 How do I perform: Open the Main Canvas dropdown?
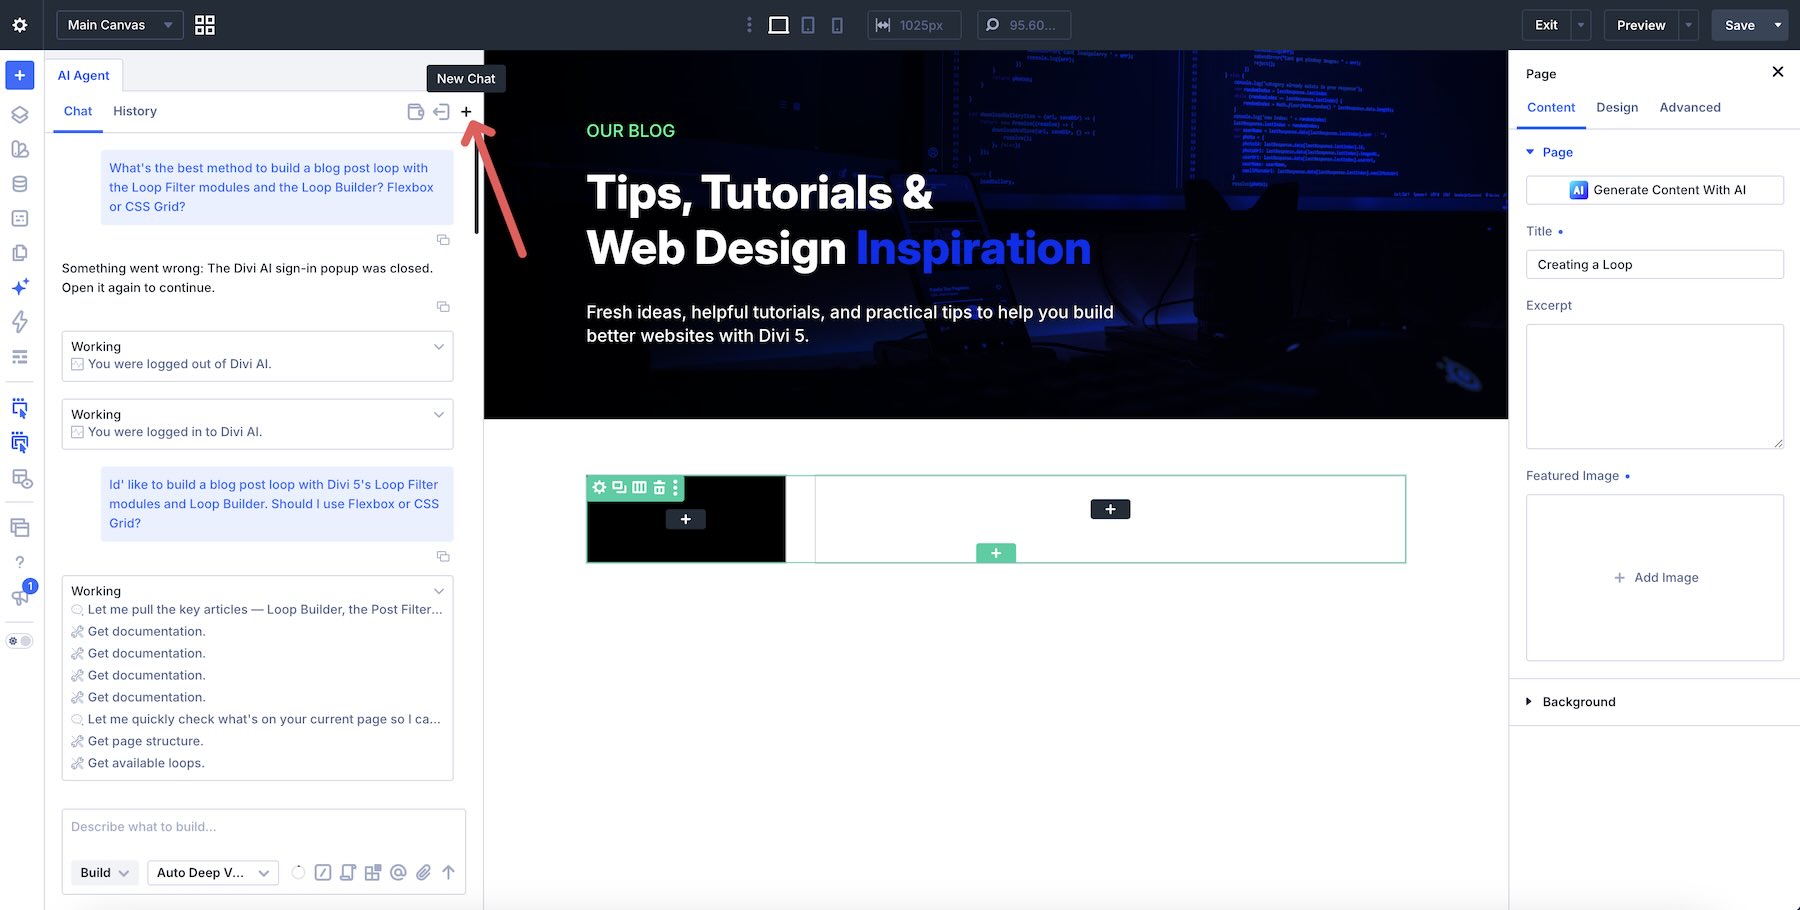pyautogui.click(x=119, y=25)
